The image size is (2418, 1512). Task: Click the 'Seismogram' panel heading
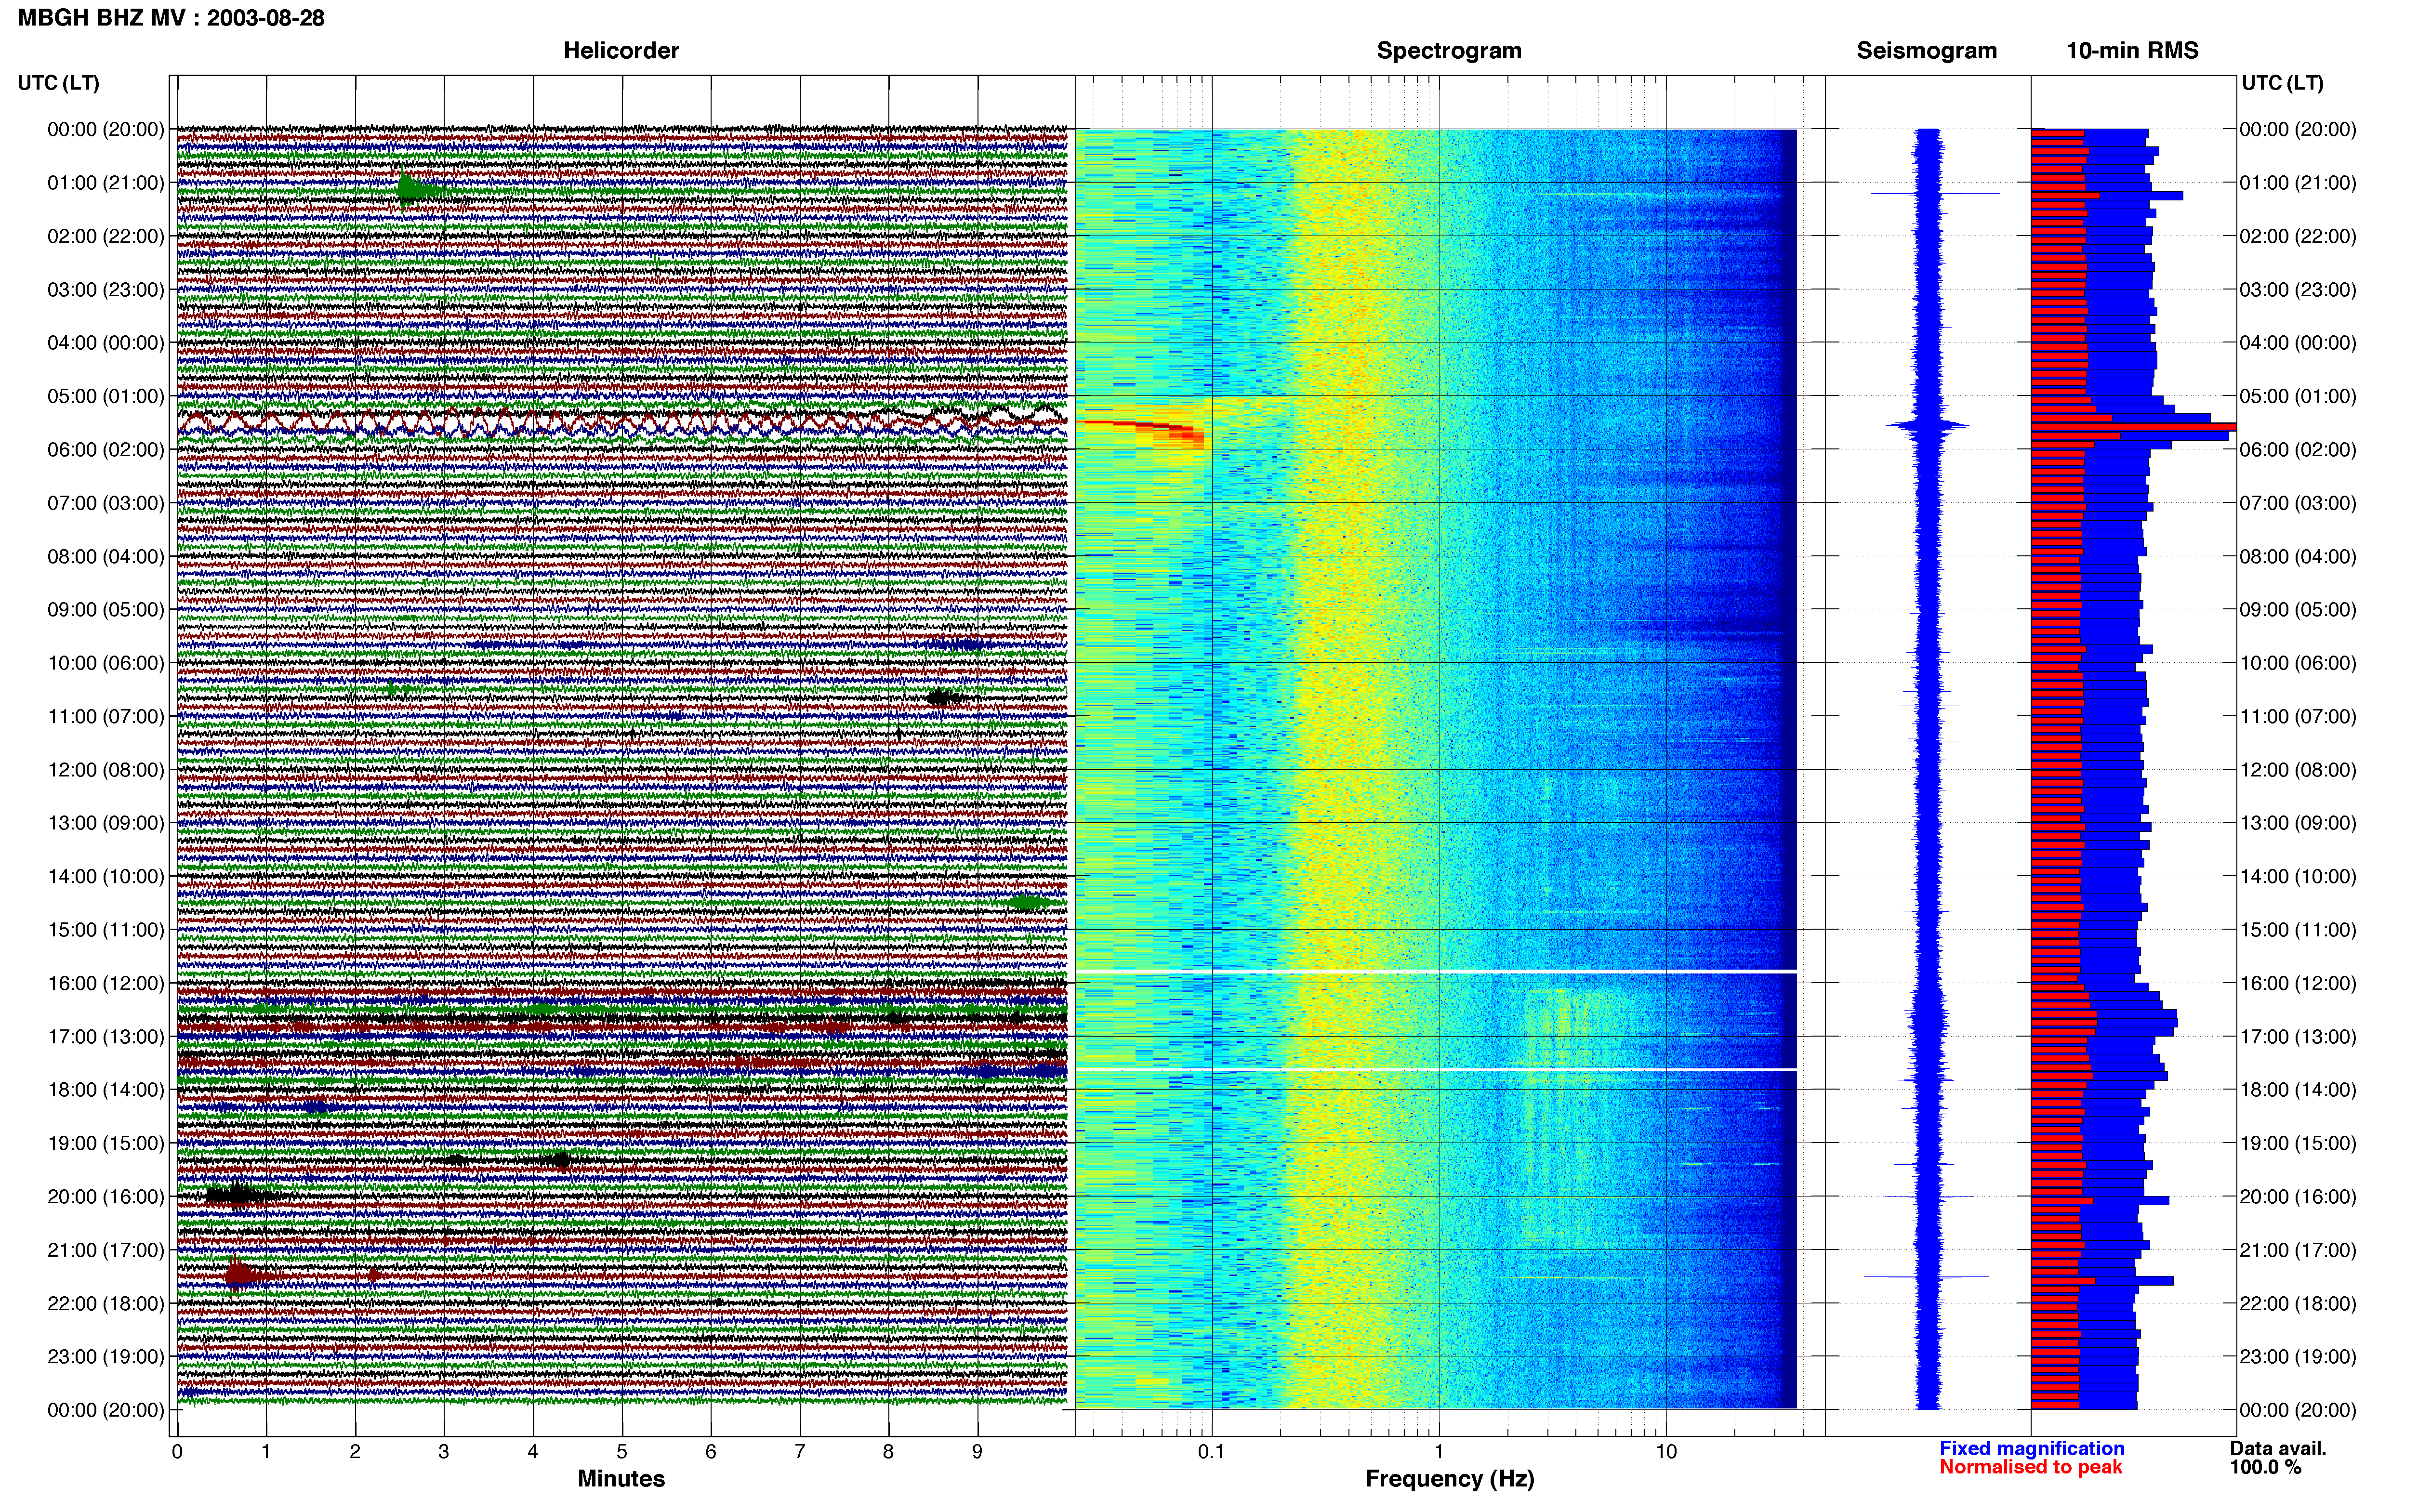(x=1926, y=50)
